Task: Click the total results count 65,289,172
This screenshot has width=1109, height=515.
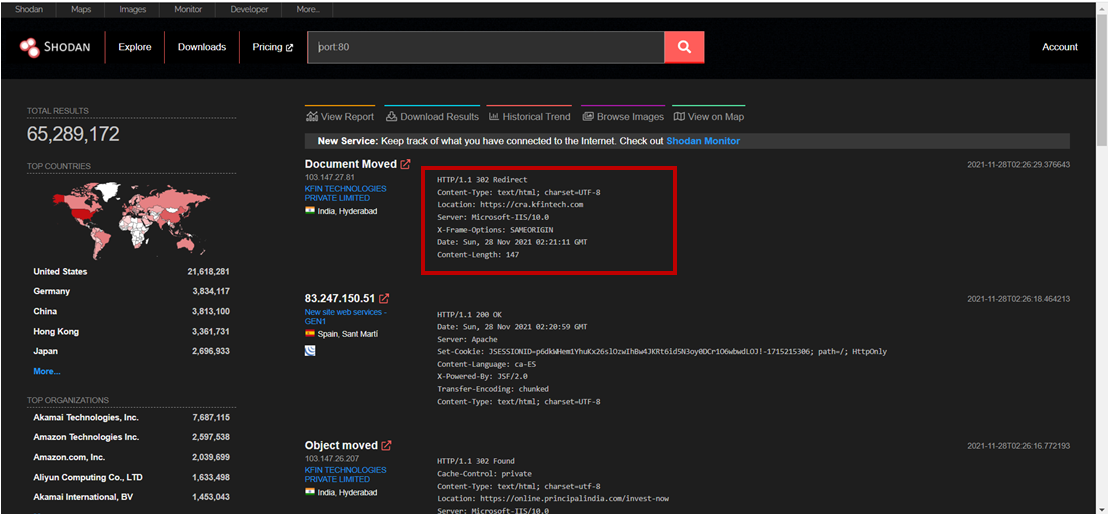Action: coord(74,134)
